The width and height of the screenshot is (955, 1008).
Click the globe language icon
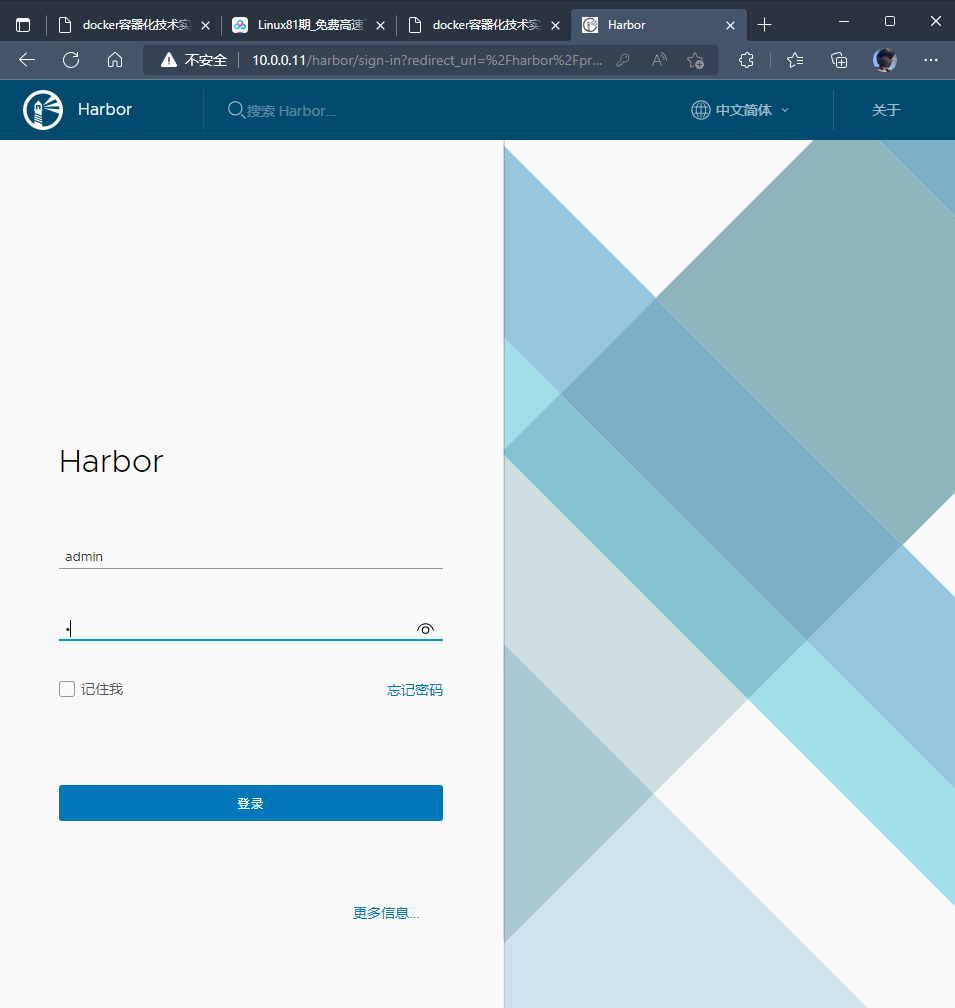point(701,110)
